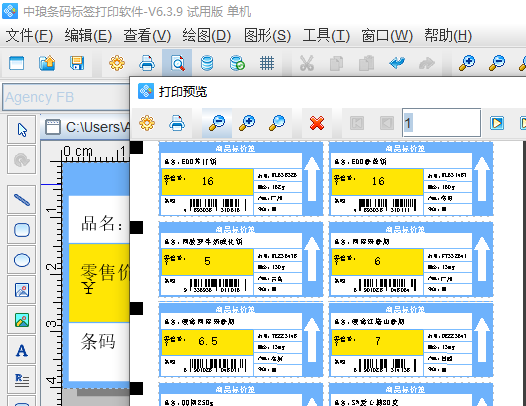Redo with the gray forward arrow icon

(427, 63)
